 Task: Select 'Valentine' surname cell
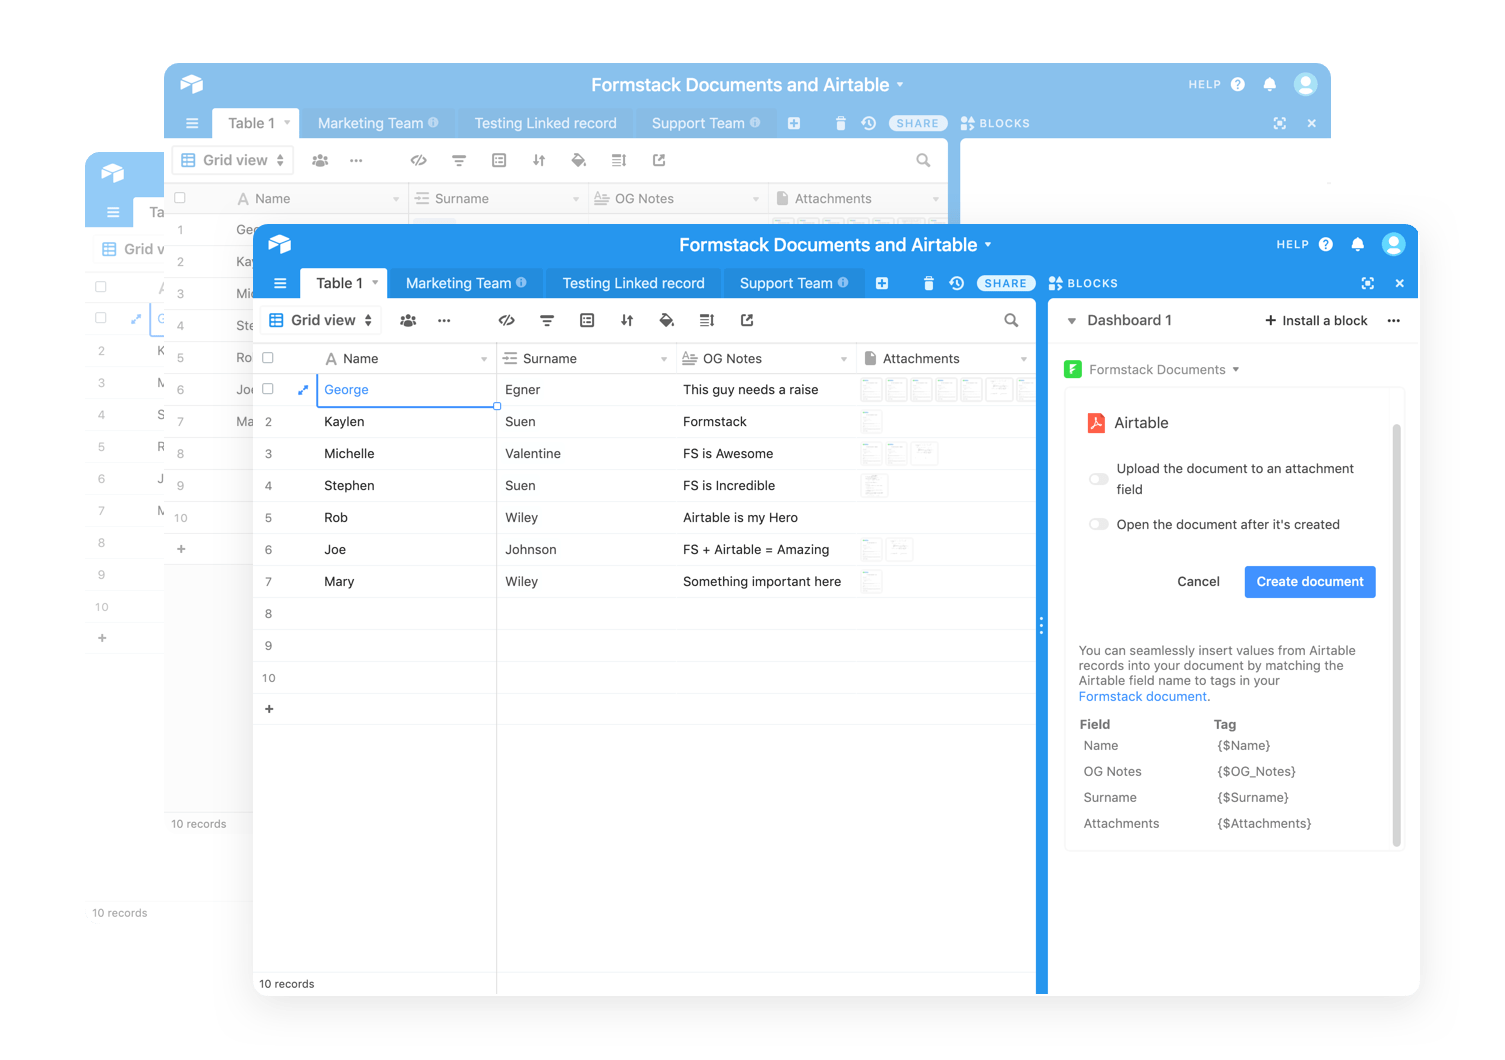(x=586, y=454)
